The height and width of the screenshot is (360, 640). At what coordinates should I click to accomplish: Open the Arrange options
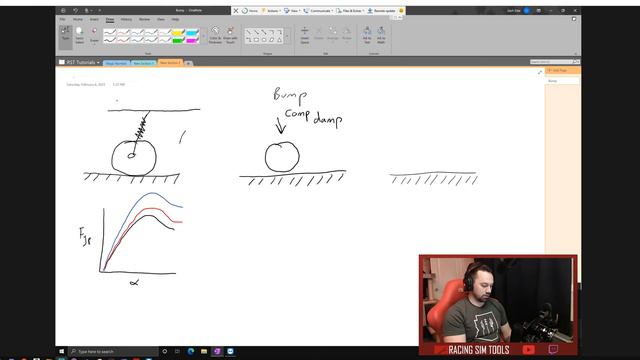[x=333, y=34]
